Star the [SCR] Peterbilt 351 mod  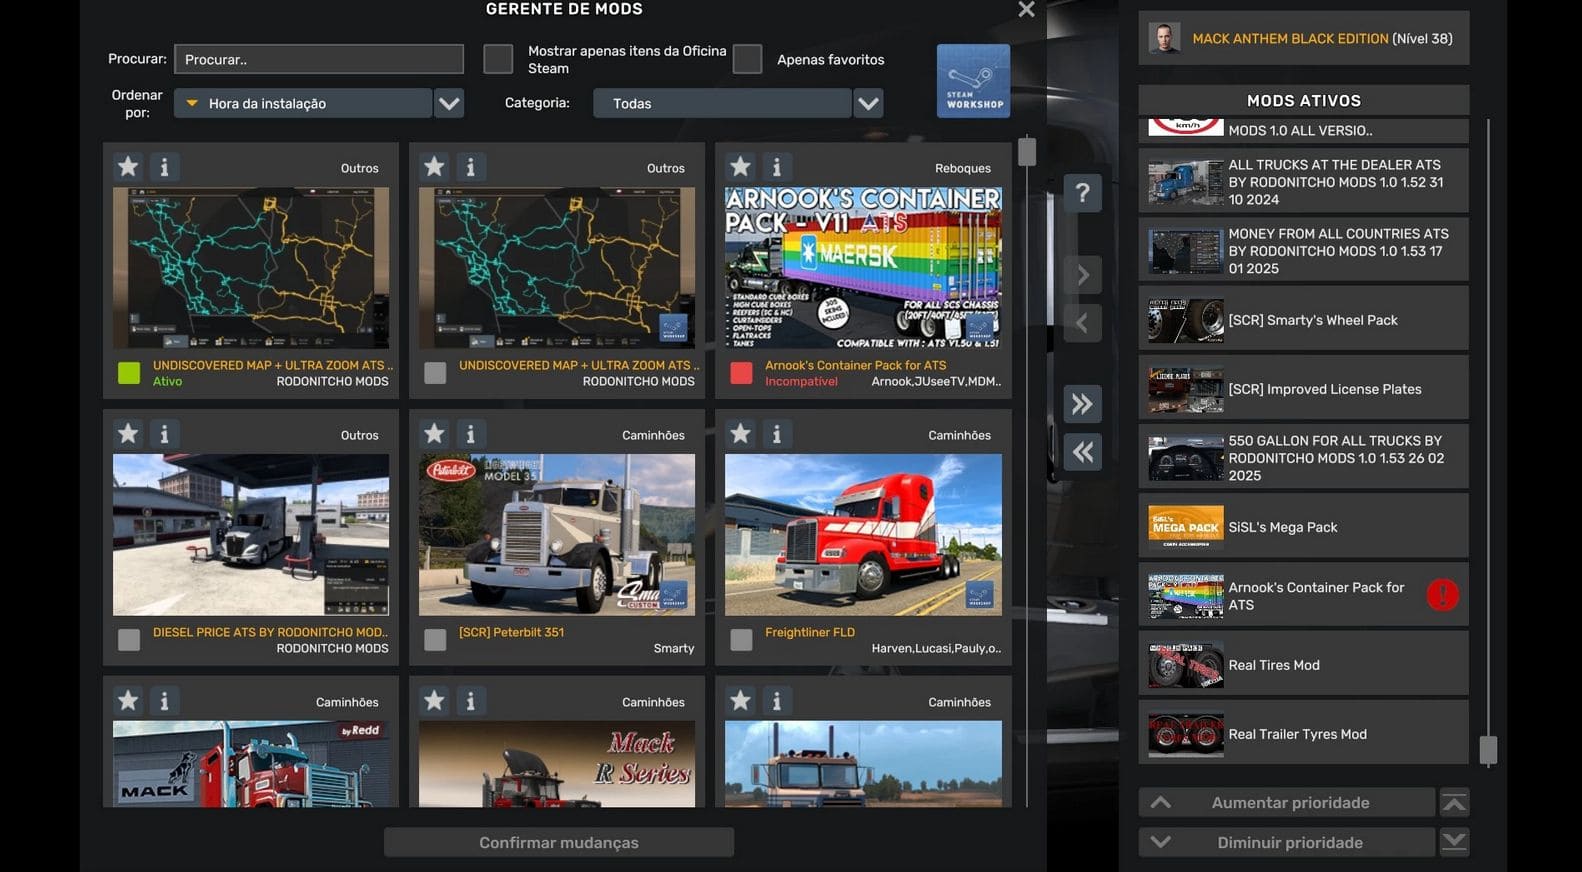click(434, 434)
